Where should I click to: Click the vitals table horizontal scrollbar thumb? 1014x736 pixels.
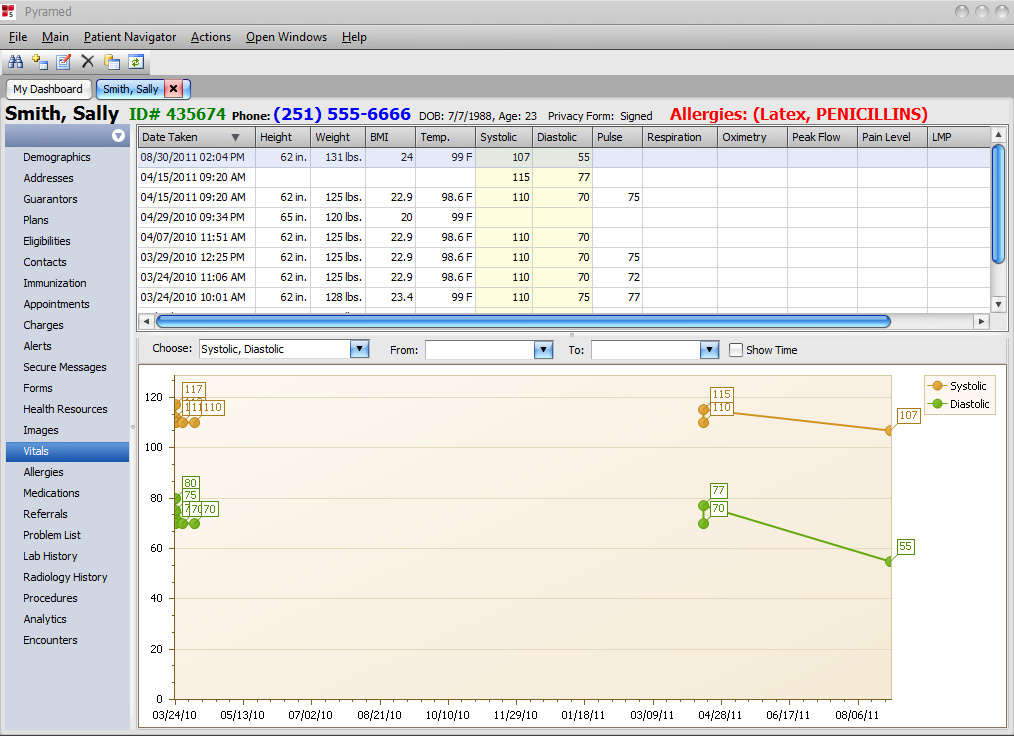pyautogui.click(x=523, y=321)
